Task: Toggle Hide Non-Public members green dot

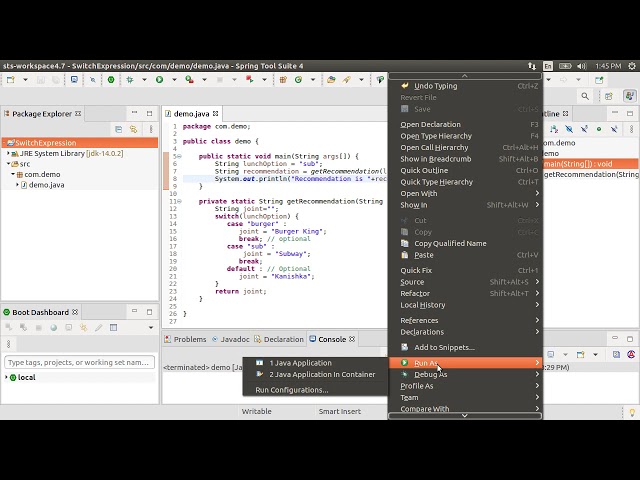Action: [599, 129]
